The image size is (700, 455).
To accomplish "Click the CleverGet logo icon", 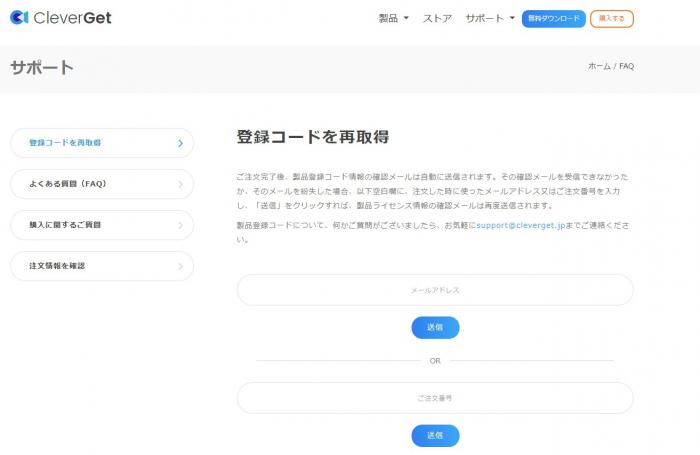I will pyautogui.click(x=19, y=17).
